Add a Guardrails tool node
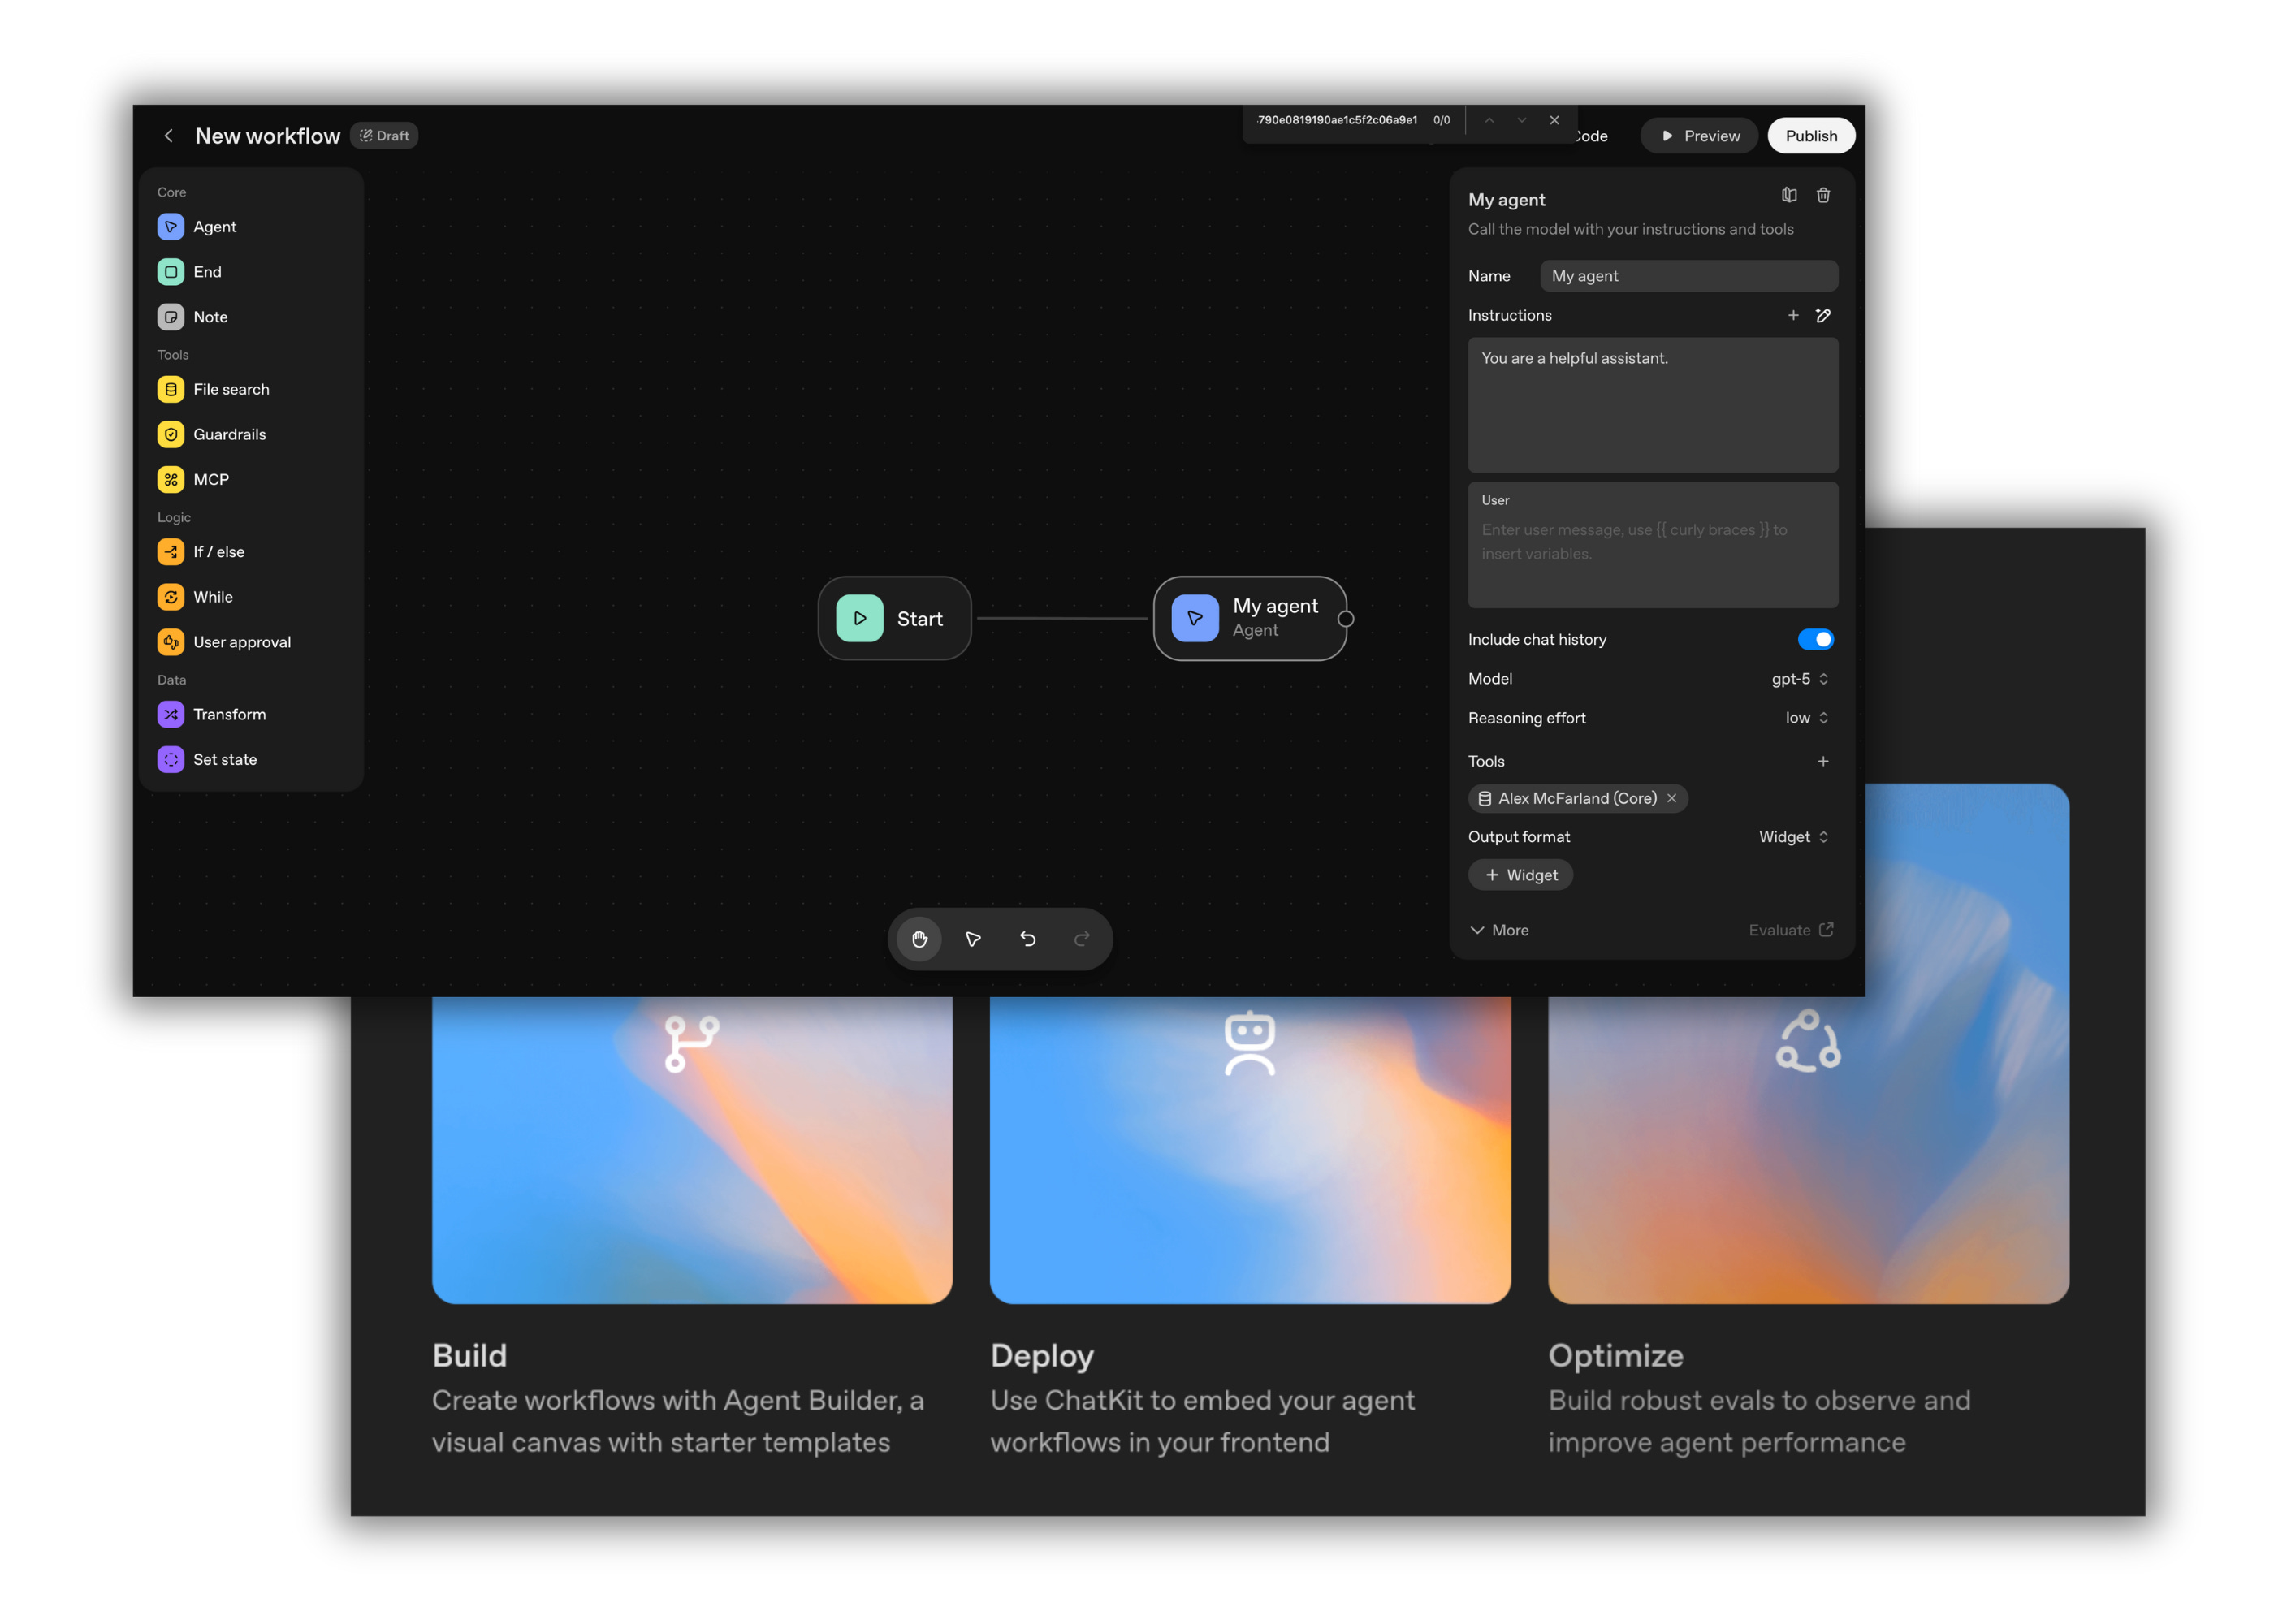2274x1624 pixels. coord(228,434)
